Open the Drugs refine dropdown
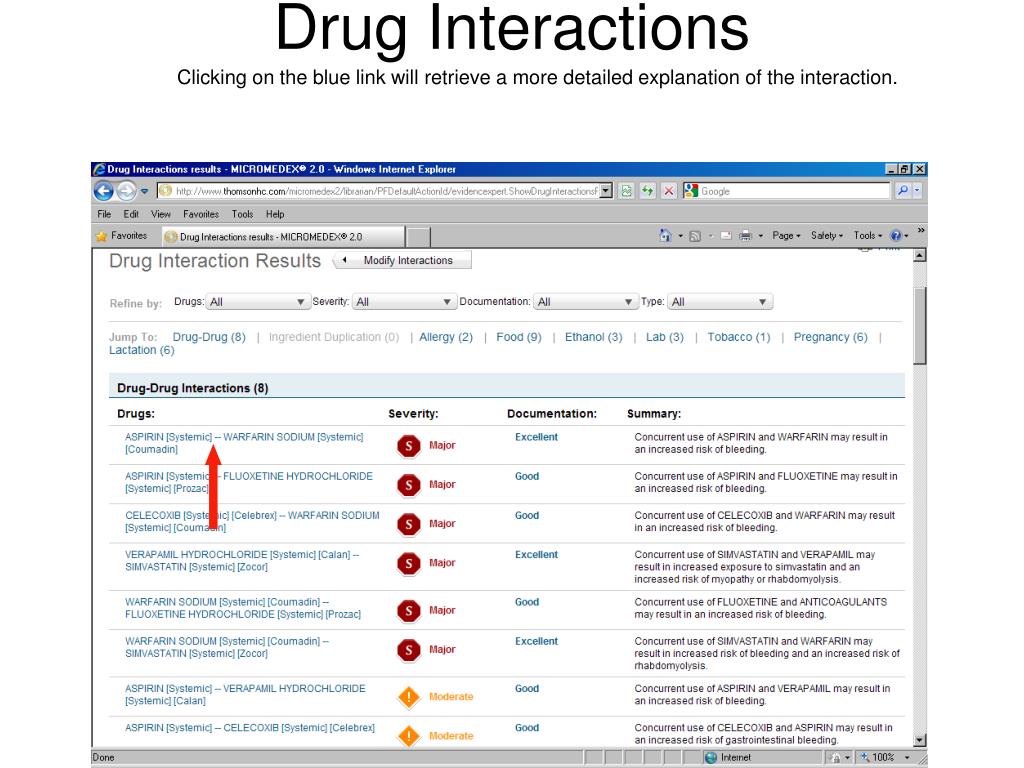 pos(257,302)
